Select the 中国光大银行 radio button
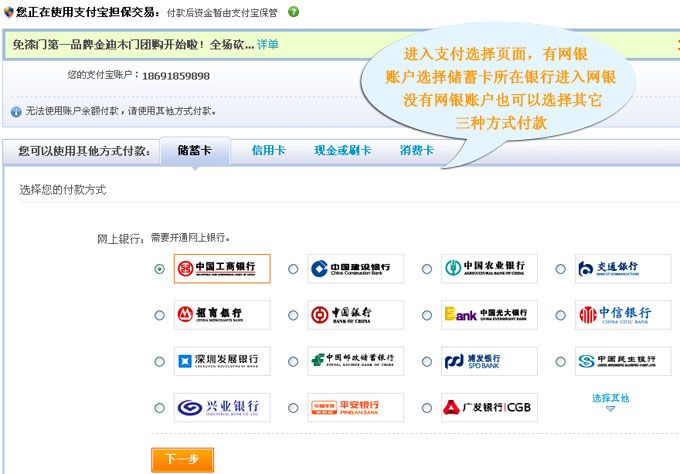This screenshot has width=680, height=474. pyautogui.click(x=427, y=315)
